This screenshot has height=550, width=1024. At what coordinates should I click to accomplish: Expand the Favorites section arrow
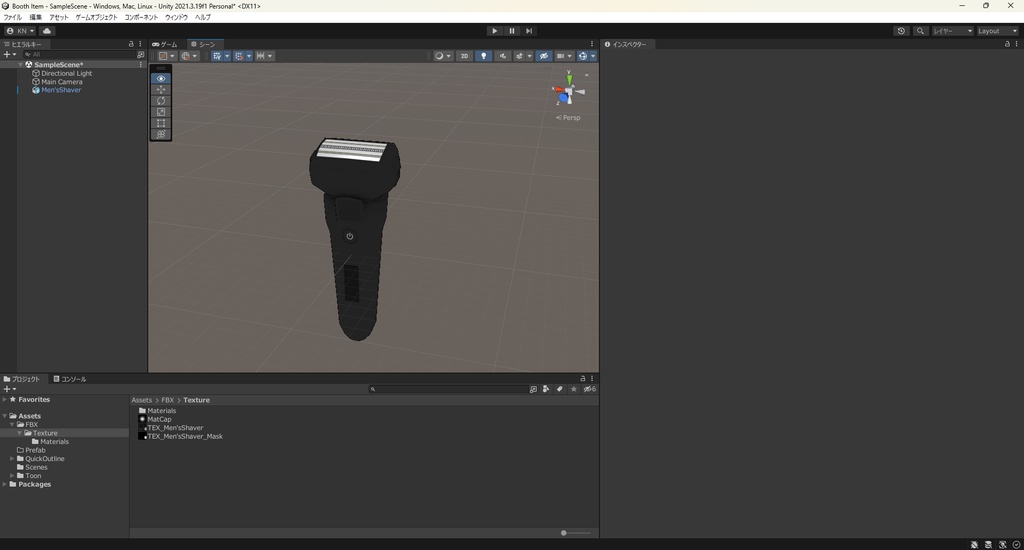point(5,399)
